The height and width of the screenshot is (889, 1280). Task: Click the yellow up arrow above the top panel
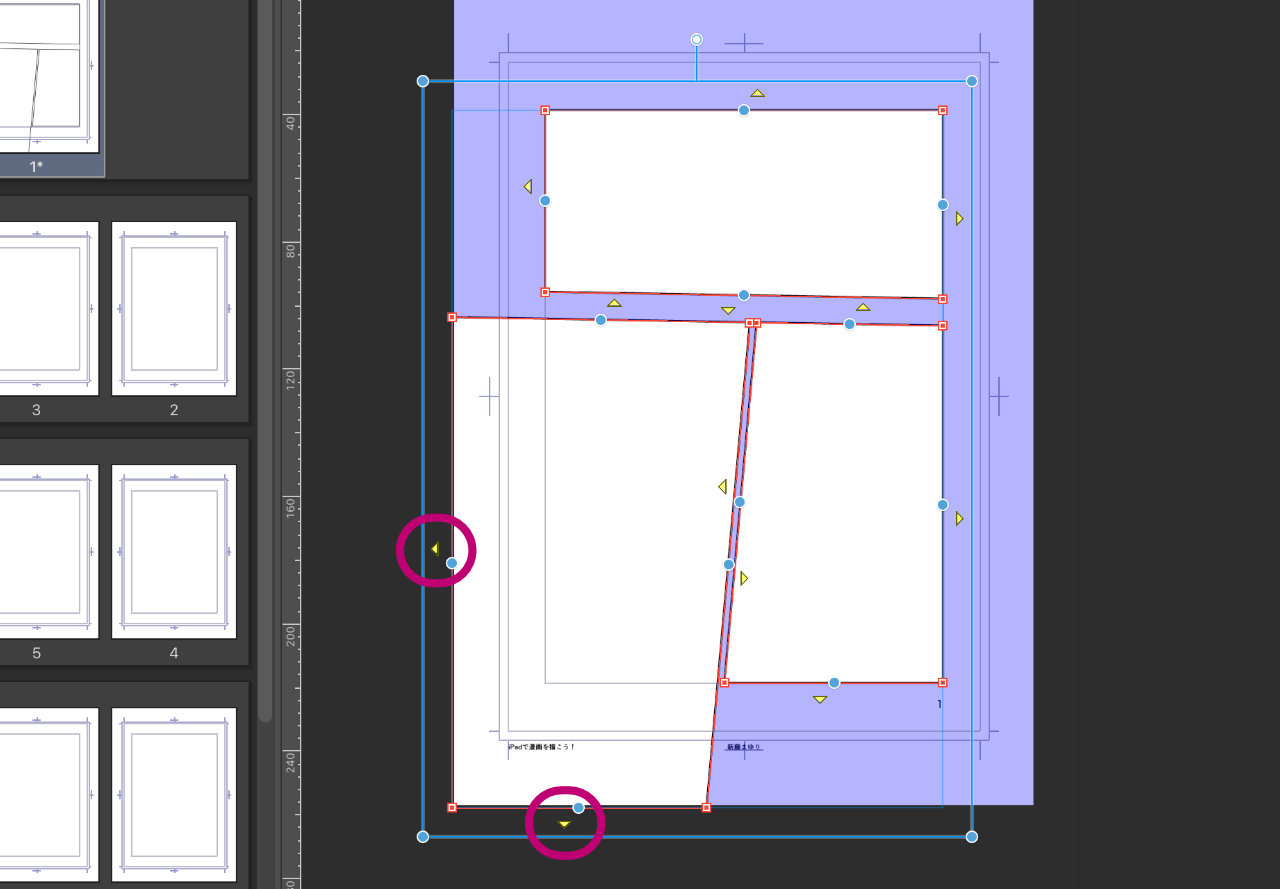(757, 94)
